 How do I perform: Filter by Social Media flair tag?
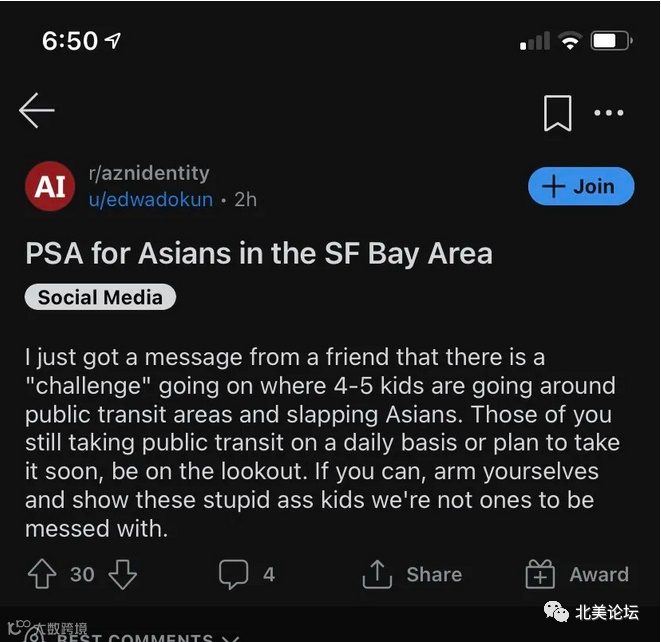tap(100, 297)
